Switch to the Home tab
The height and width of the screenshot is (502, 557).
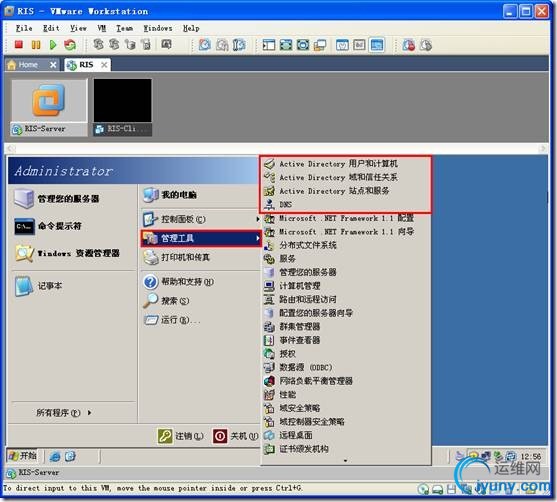pos(28,65)
